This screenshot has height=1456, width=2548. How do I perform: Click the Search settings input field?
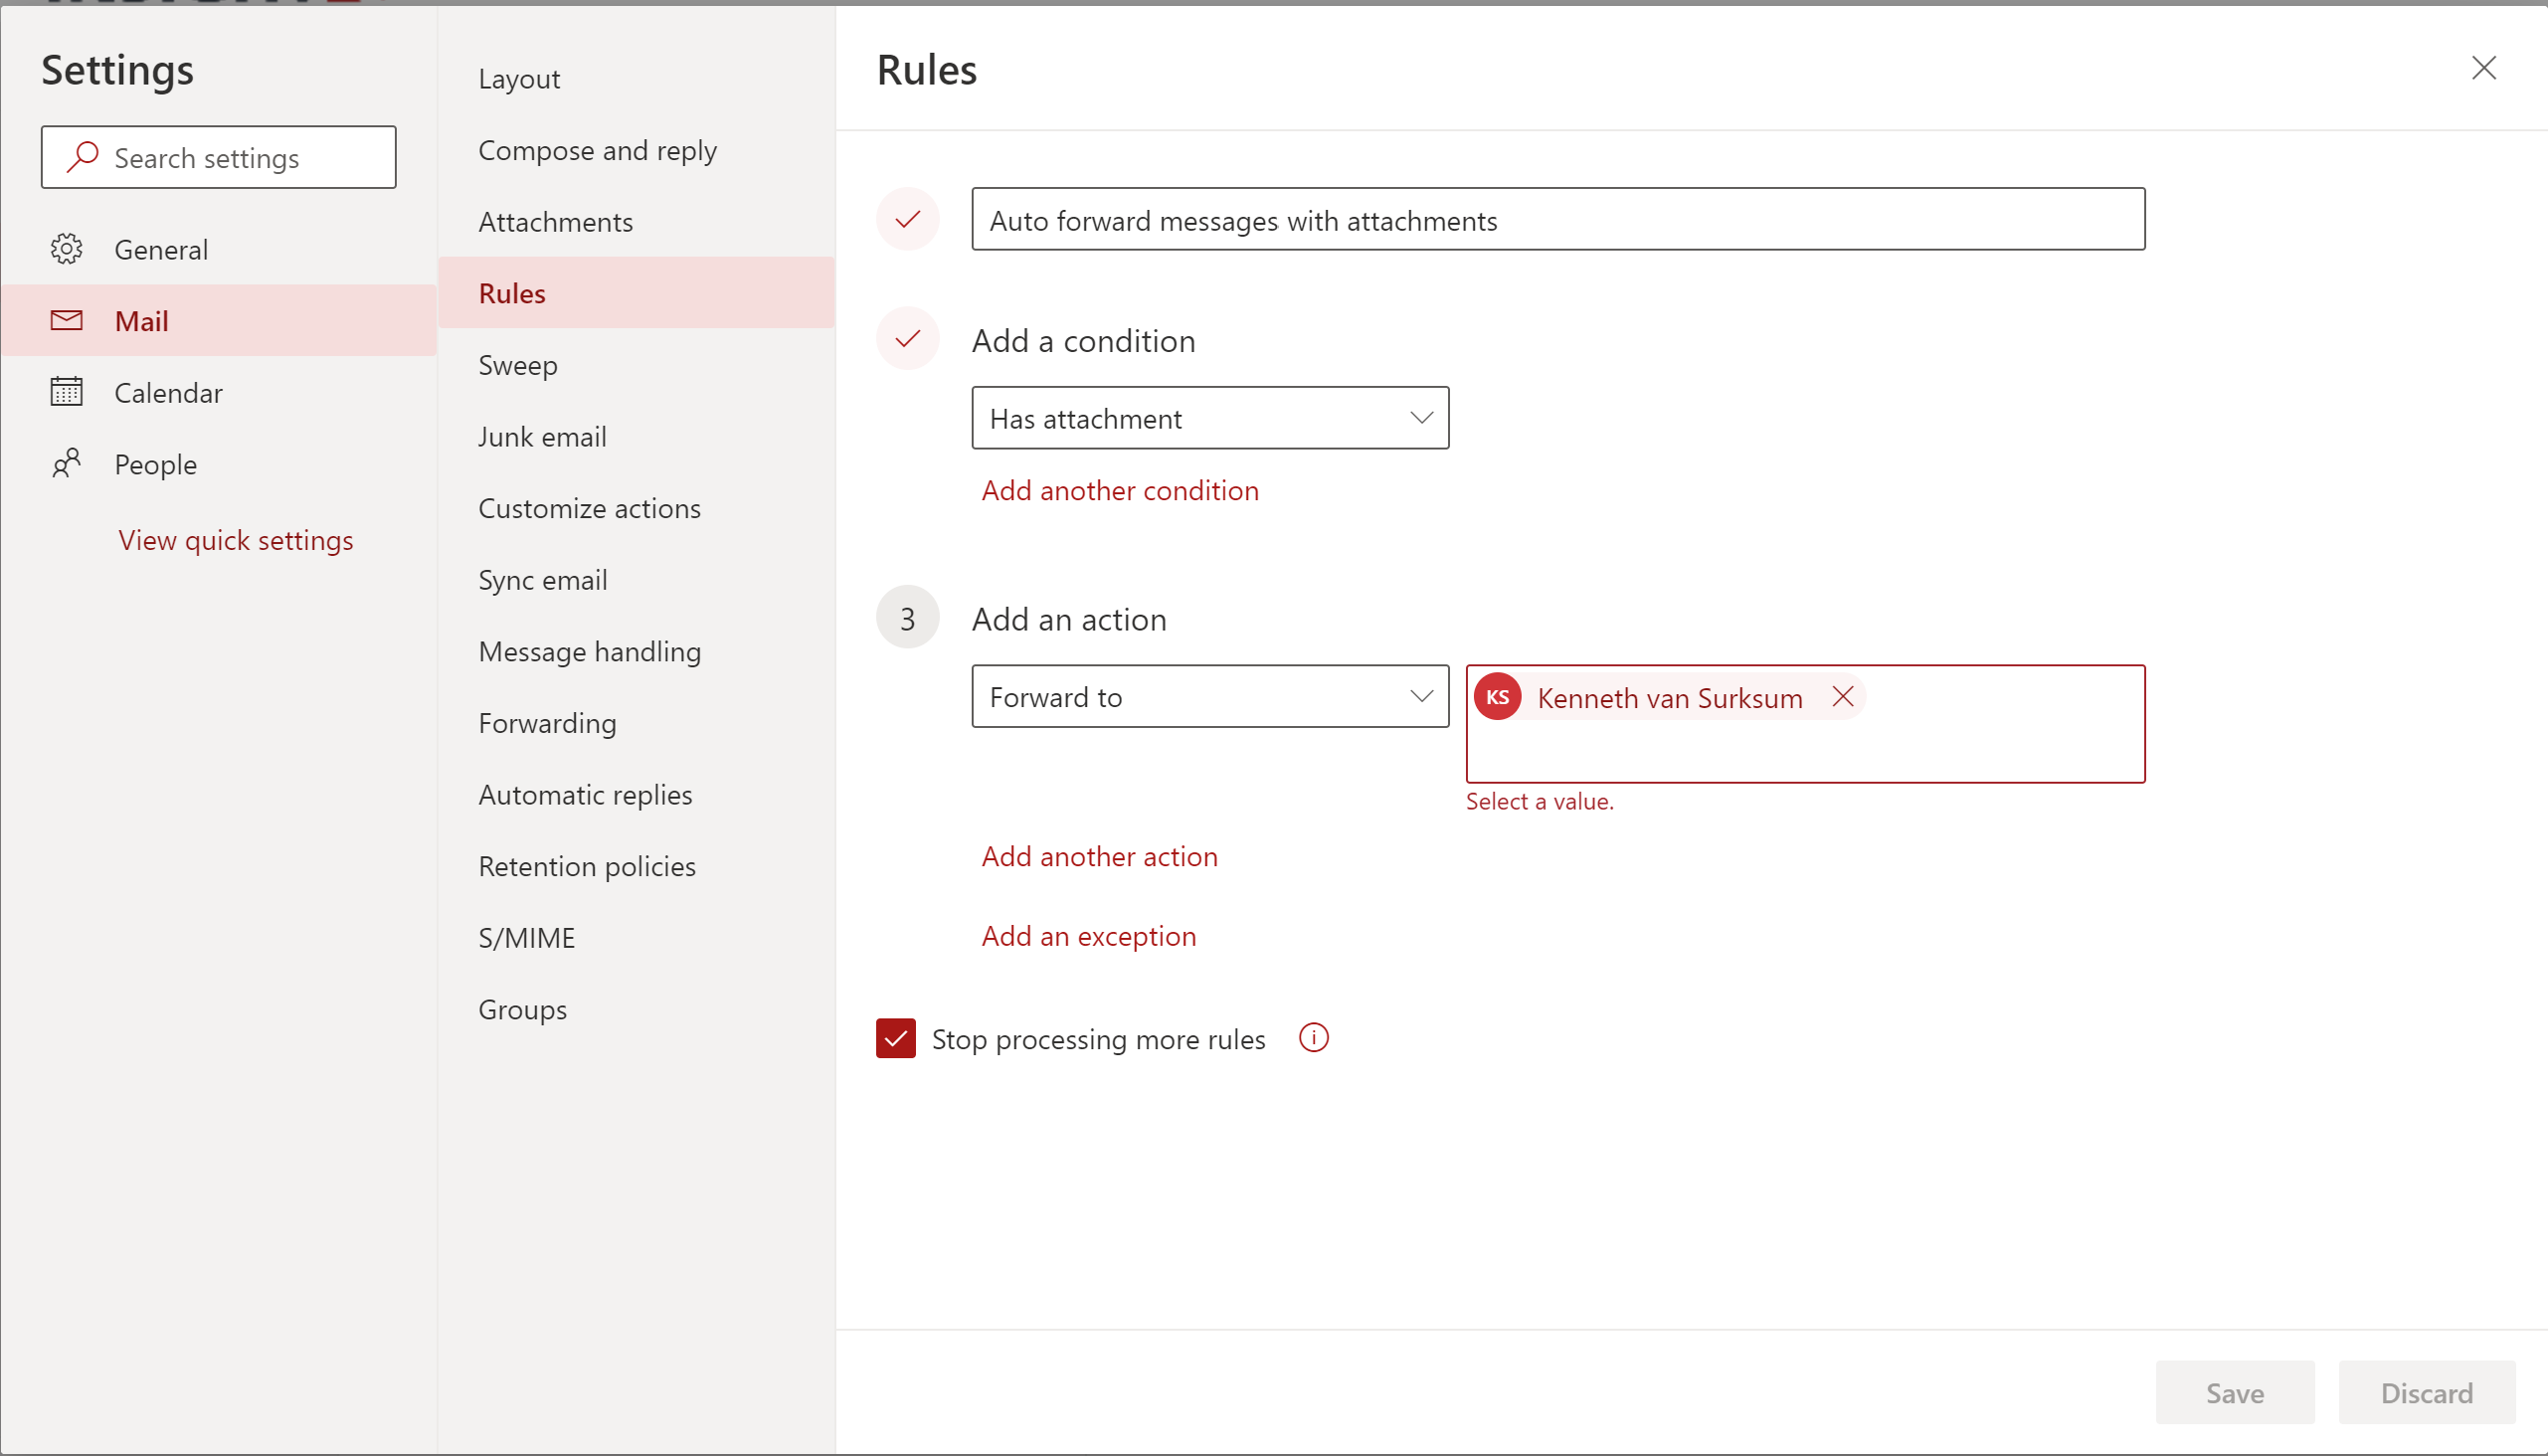point(218,157)
